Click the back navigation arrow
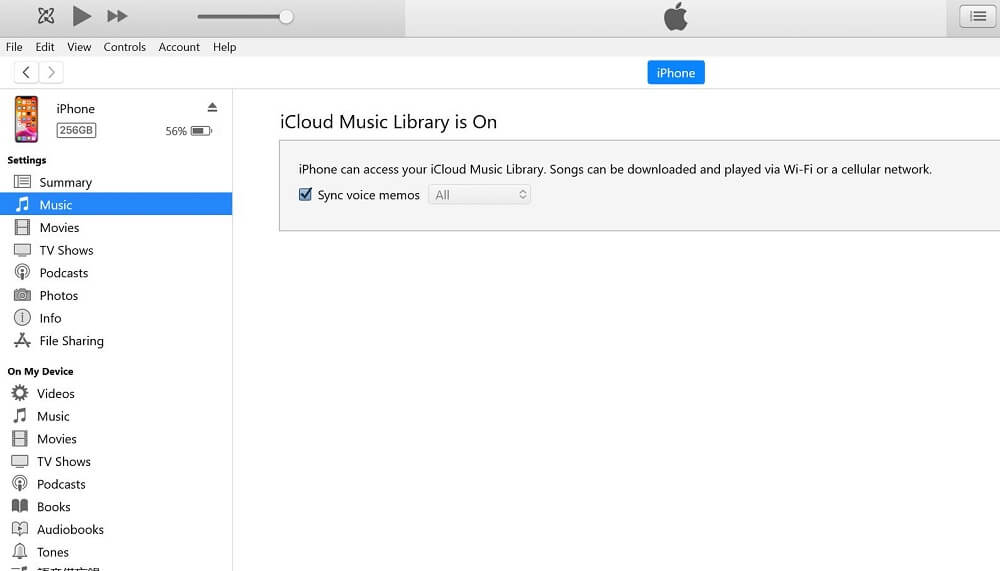 [26, 72]
